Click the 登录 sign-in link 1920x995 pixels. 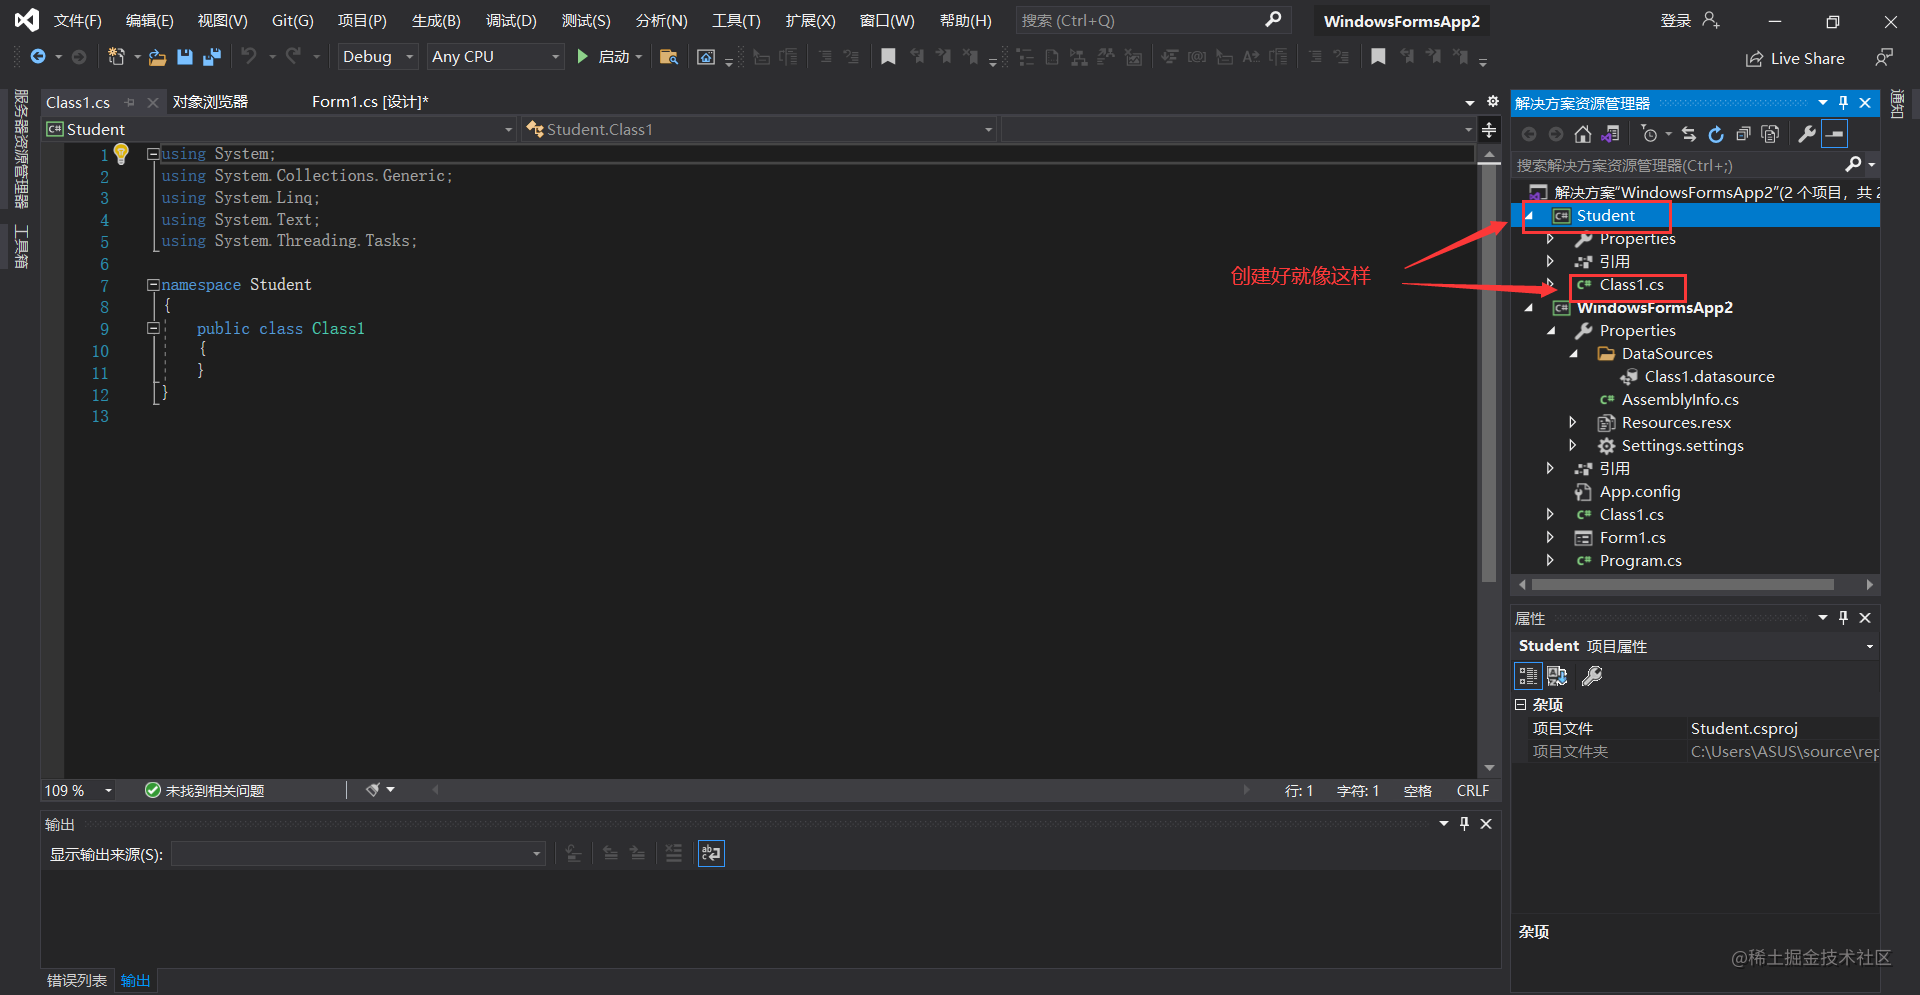[x=1676, y=20]
